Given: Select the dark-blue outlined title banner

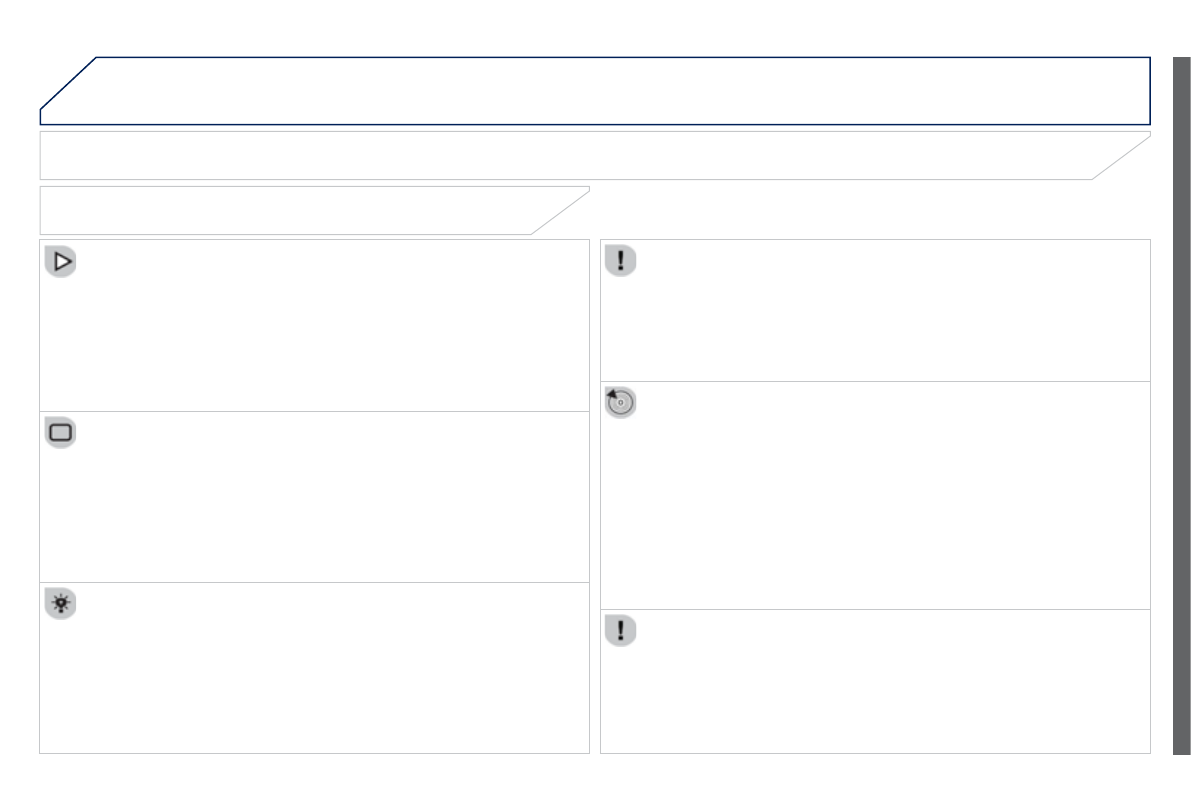Looking at the screenshot, I should (x=620, y=90).
